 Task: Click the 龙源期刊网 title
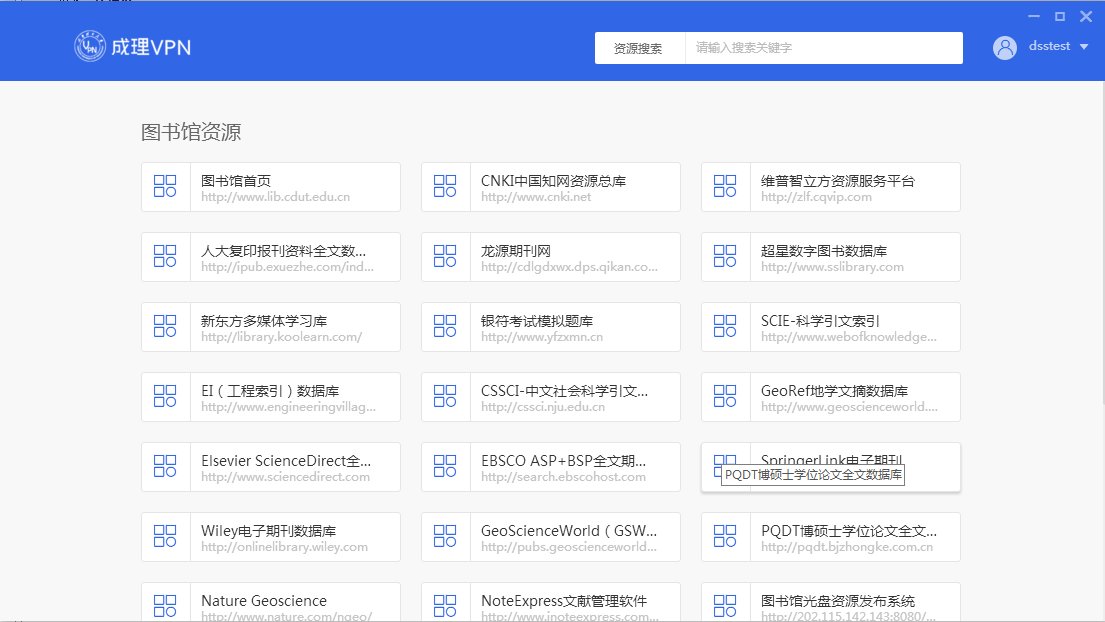pyautogui.click(x=516, y=251)
